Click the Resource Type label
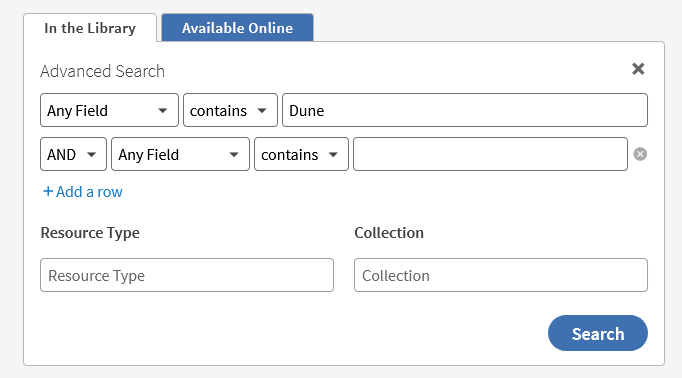 coord(90,233)
